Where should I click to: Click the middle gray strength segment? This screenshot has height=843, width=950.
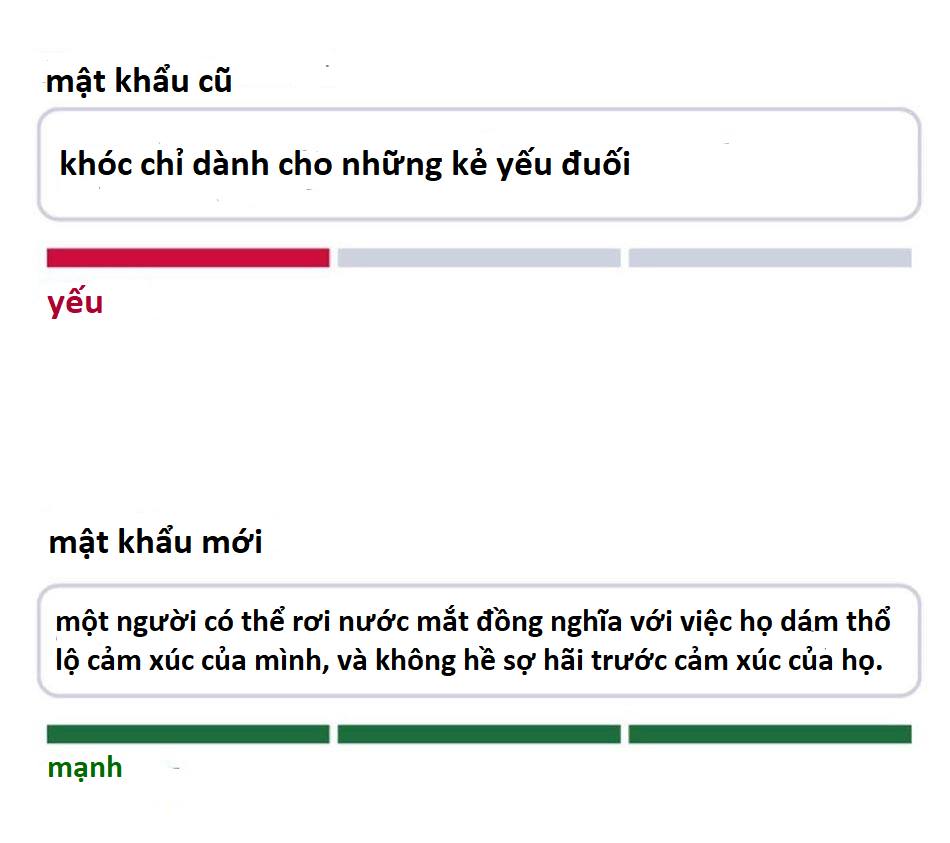point(479,258)
